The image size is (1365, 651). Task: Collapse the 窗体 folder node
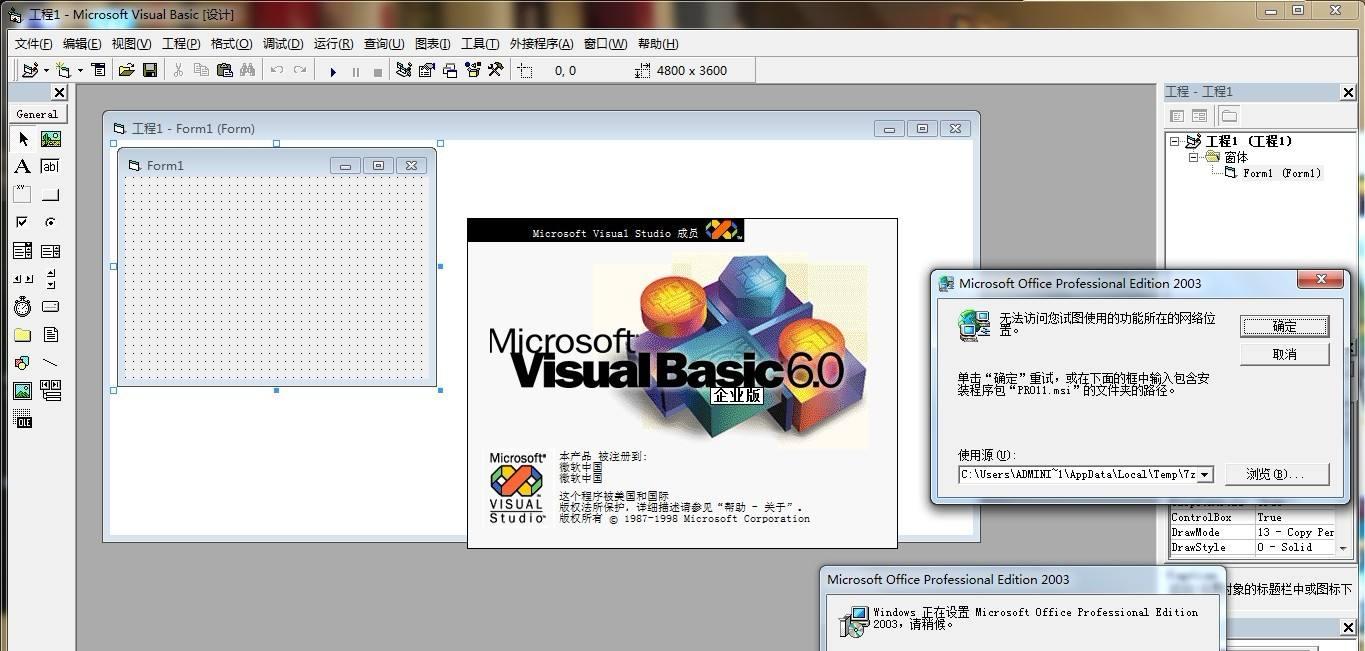pyautogui.click(x=1193, y=158)
